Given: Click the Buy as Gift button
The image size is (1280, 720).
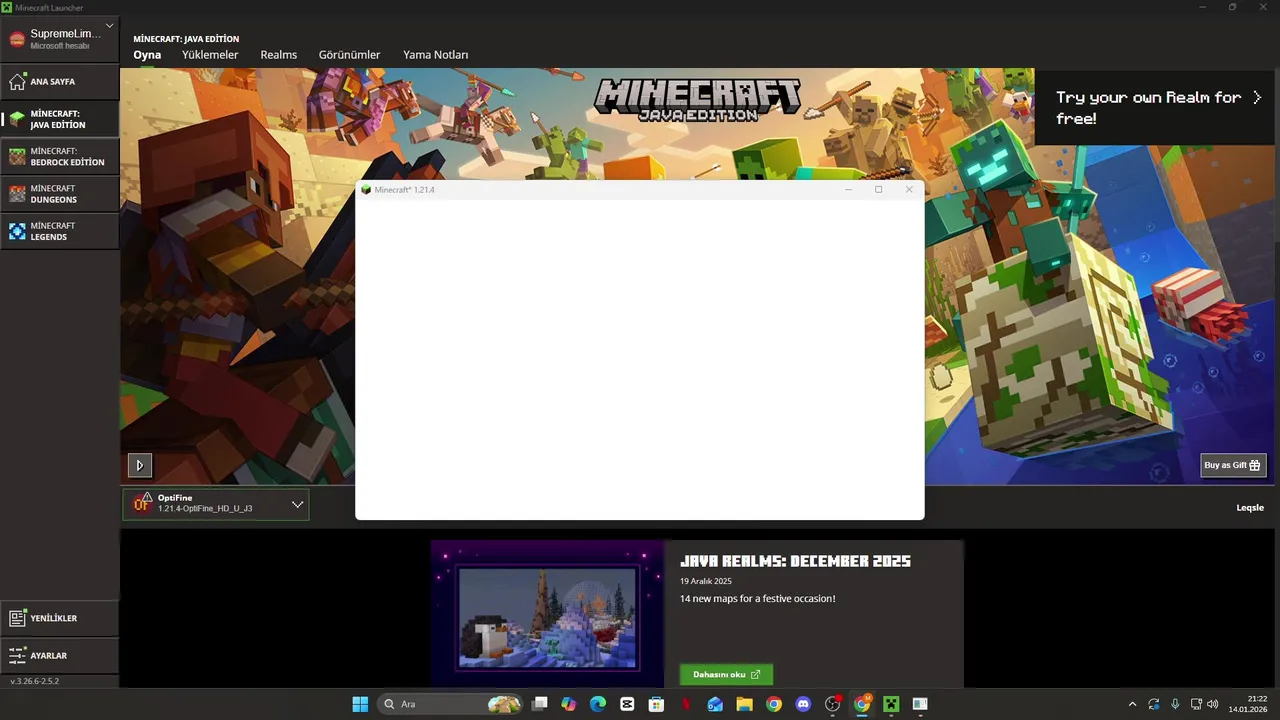Looking at the screenshot, I should point(1233,465).
